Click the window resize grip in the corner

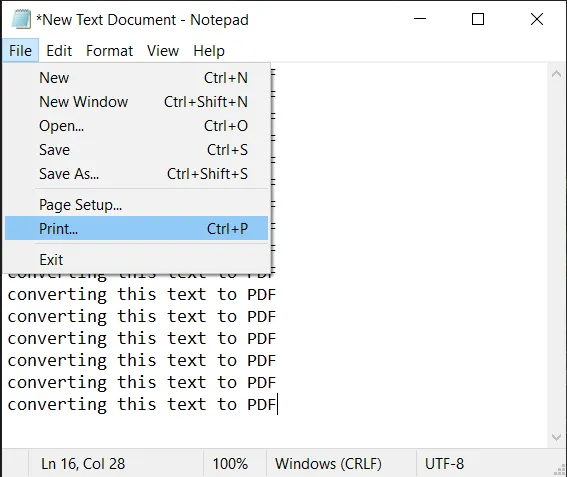pyautogui.click(x=559, y=469)
